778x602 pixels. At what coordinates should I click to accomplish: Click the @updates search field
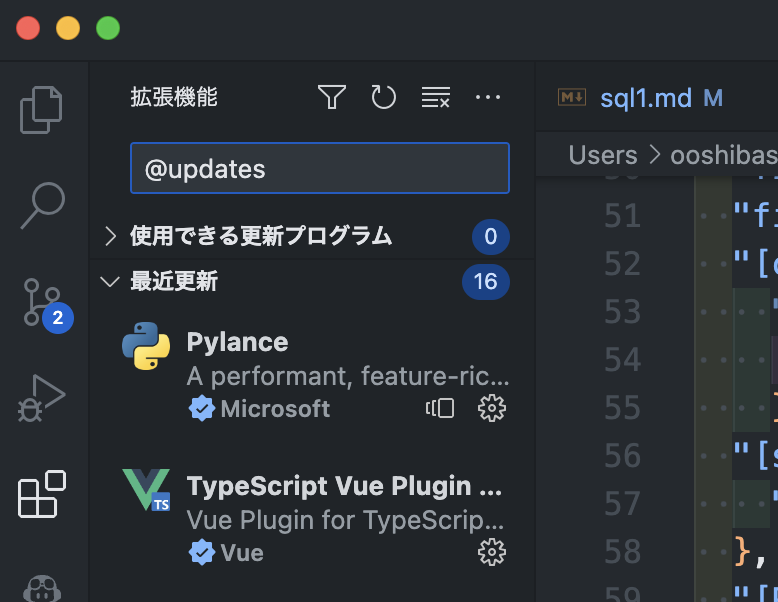[320, 169]
